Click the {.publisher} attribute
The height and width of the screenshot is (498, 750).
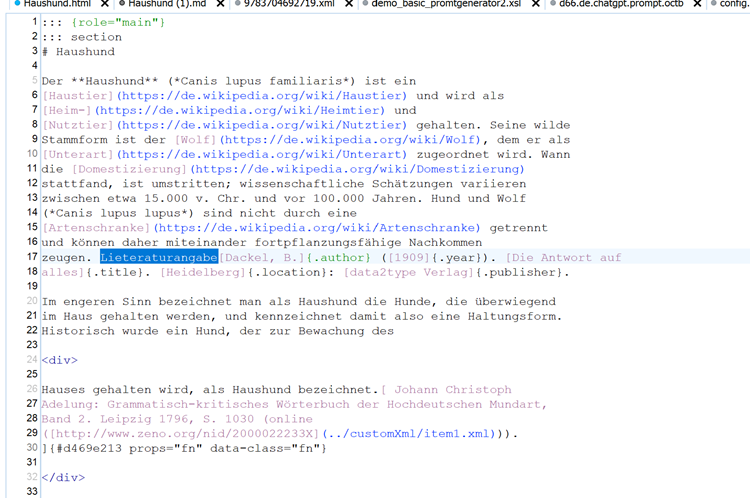click(x=519, y=272)
